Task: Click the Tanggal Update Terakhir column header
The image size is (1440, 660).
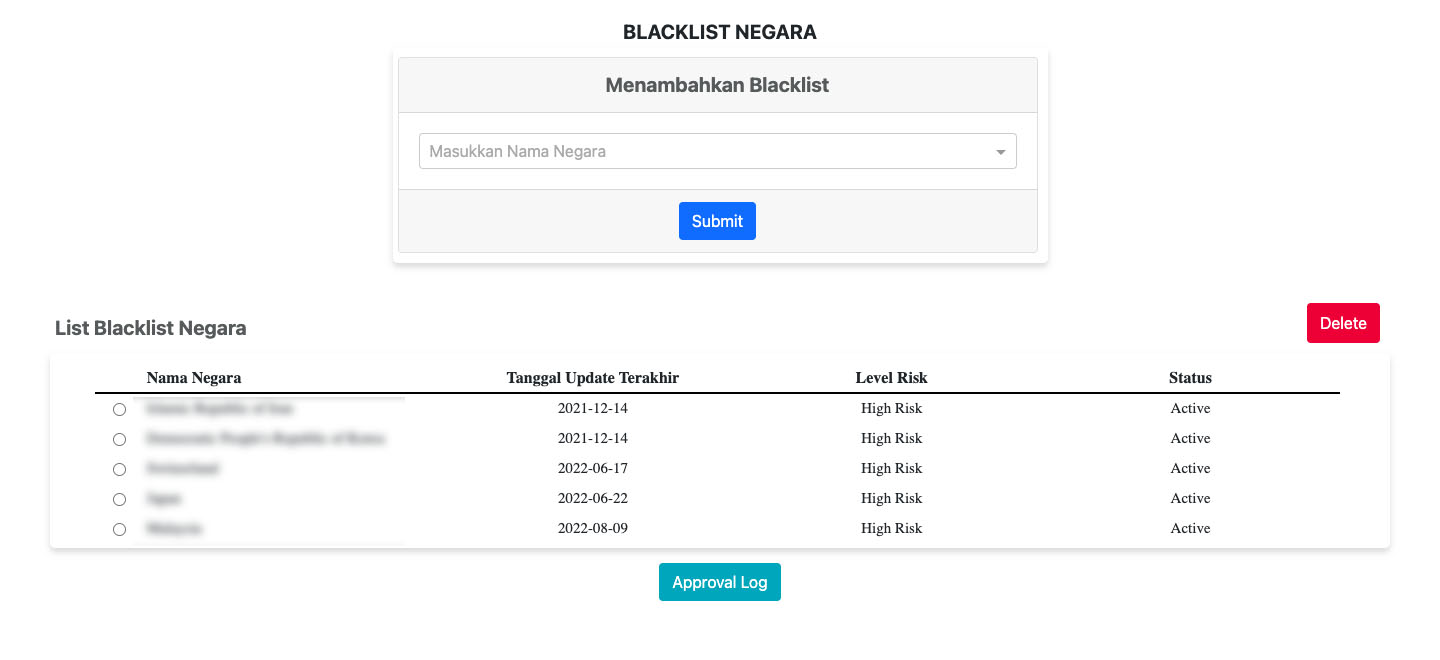Action: [x=593, y=378]
